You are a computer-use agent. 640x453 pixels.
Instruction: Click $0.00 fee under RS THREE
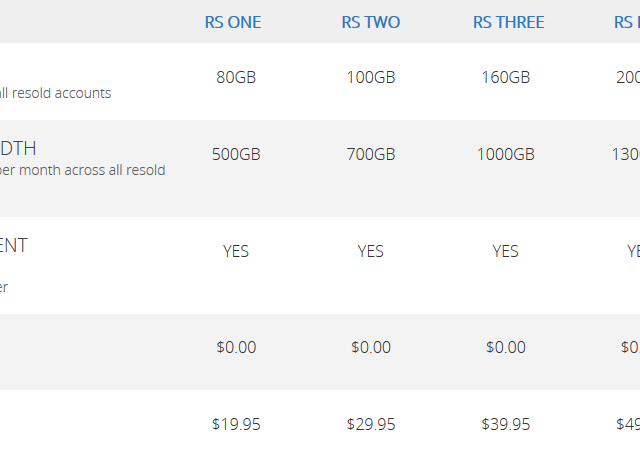(506, 347)
